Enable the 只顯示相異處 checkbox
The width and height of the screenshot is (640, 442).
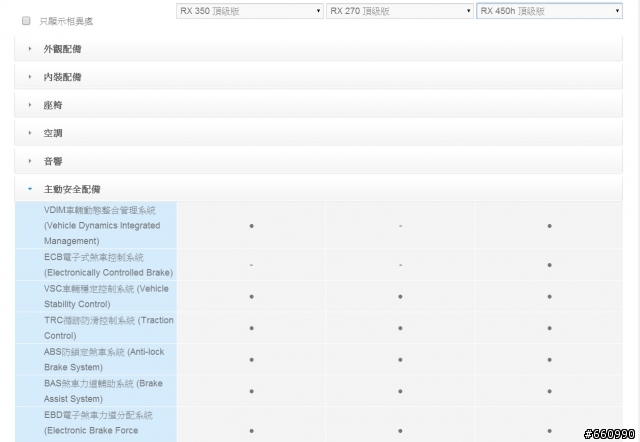[26, 21]
